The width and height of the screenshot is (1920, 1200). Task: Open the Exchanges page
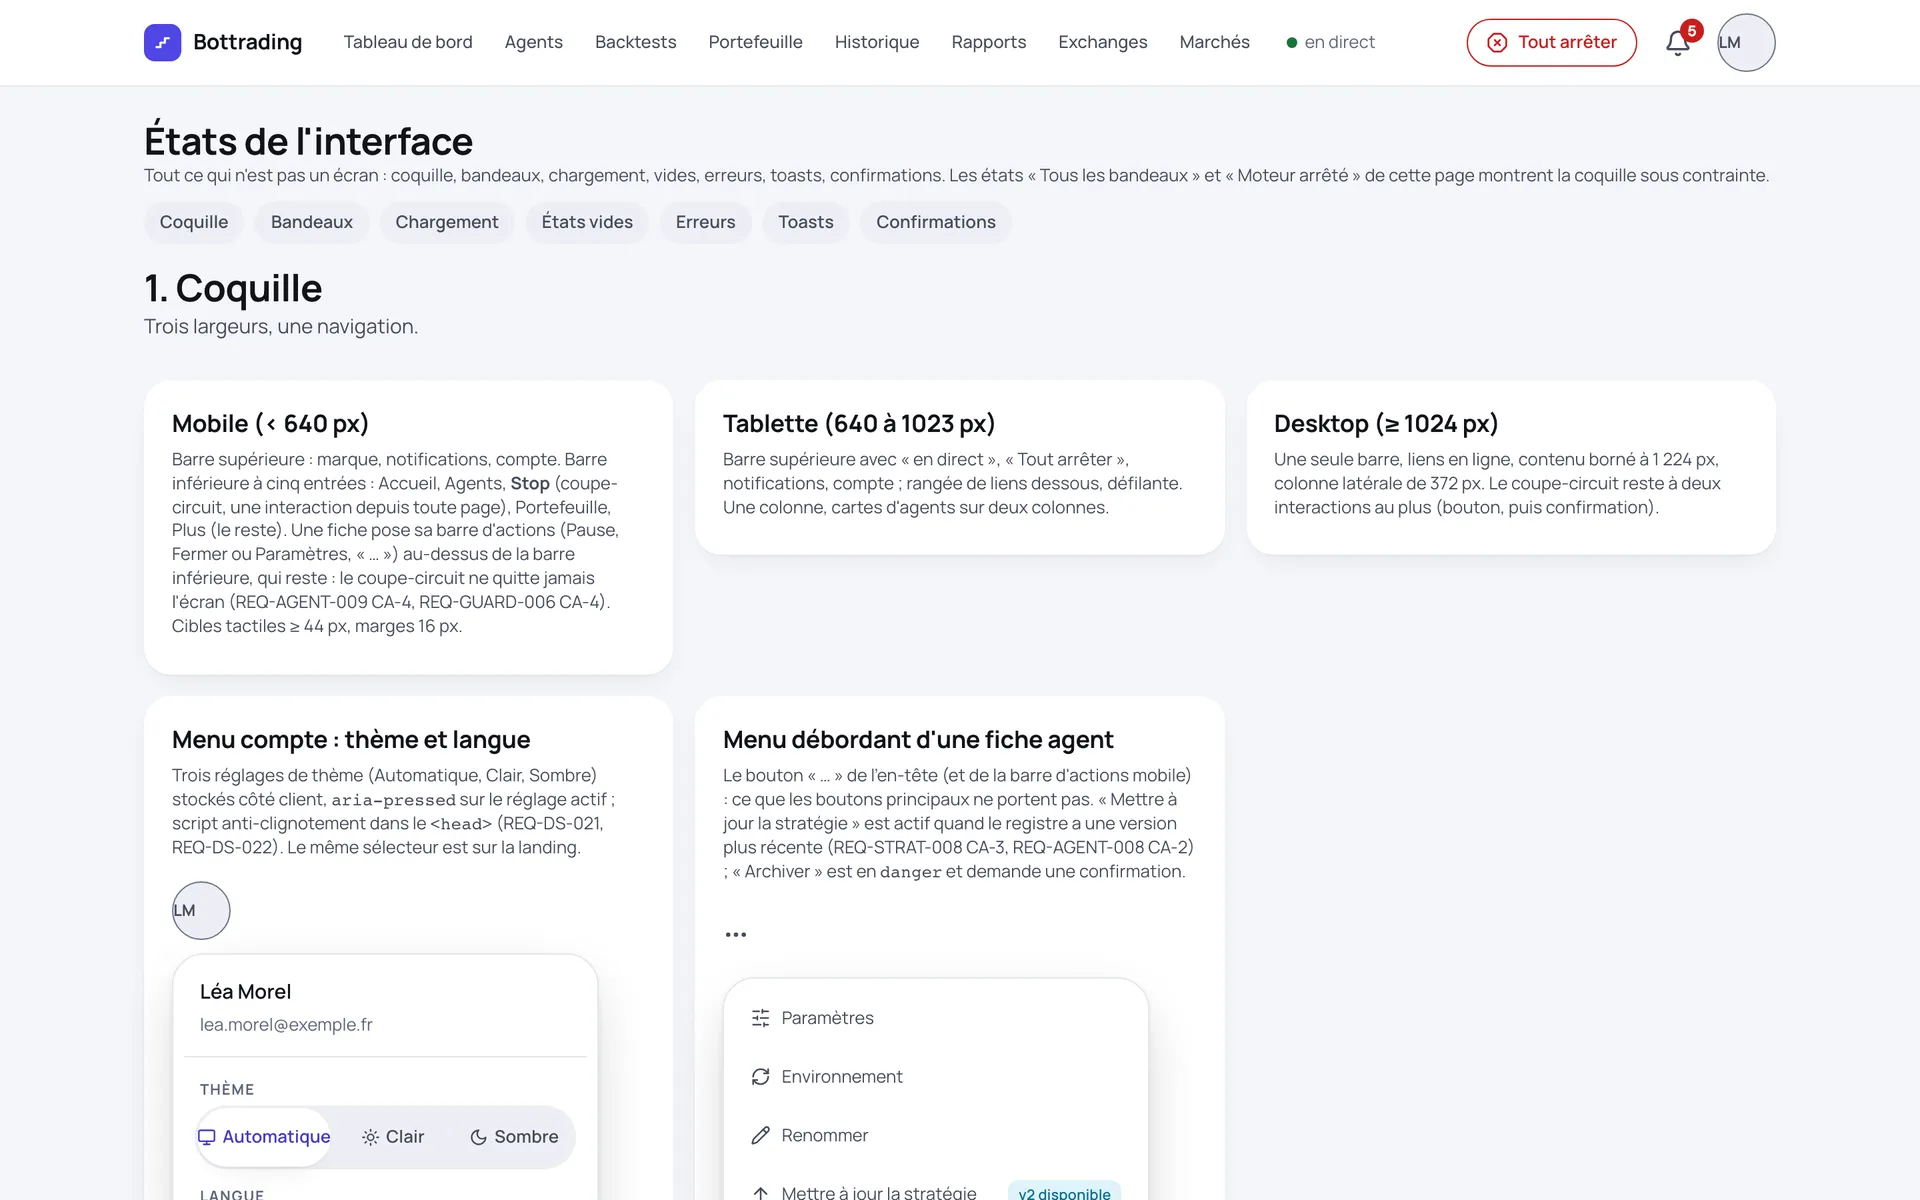pos(1103,42)
